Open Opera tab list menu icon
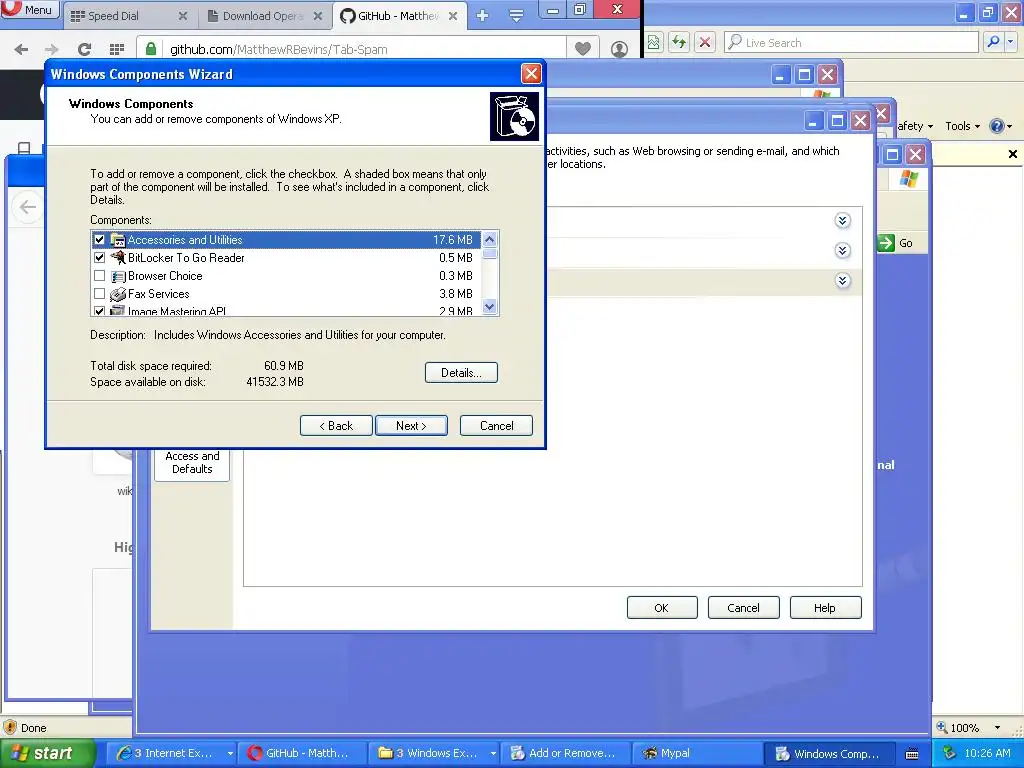This screenshot has width=1024, height=768. point(516,16)
